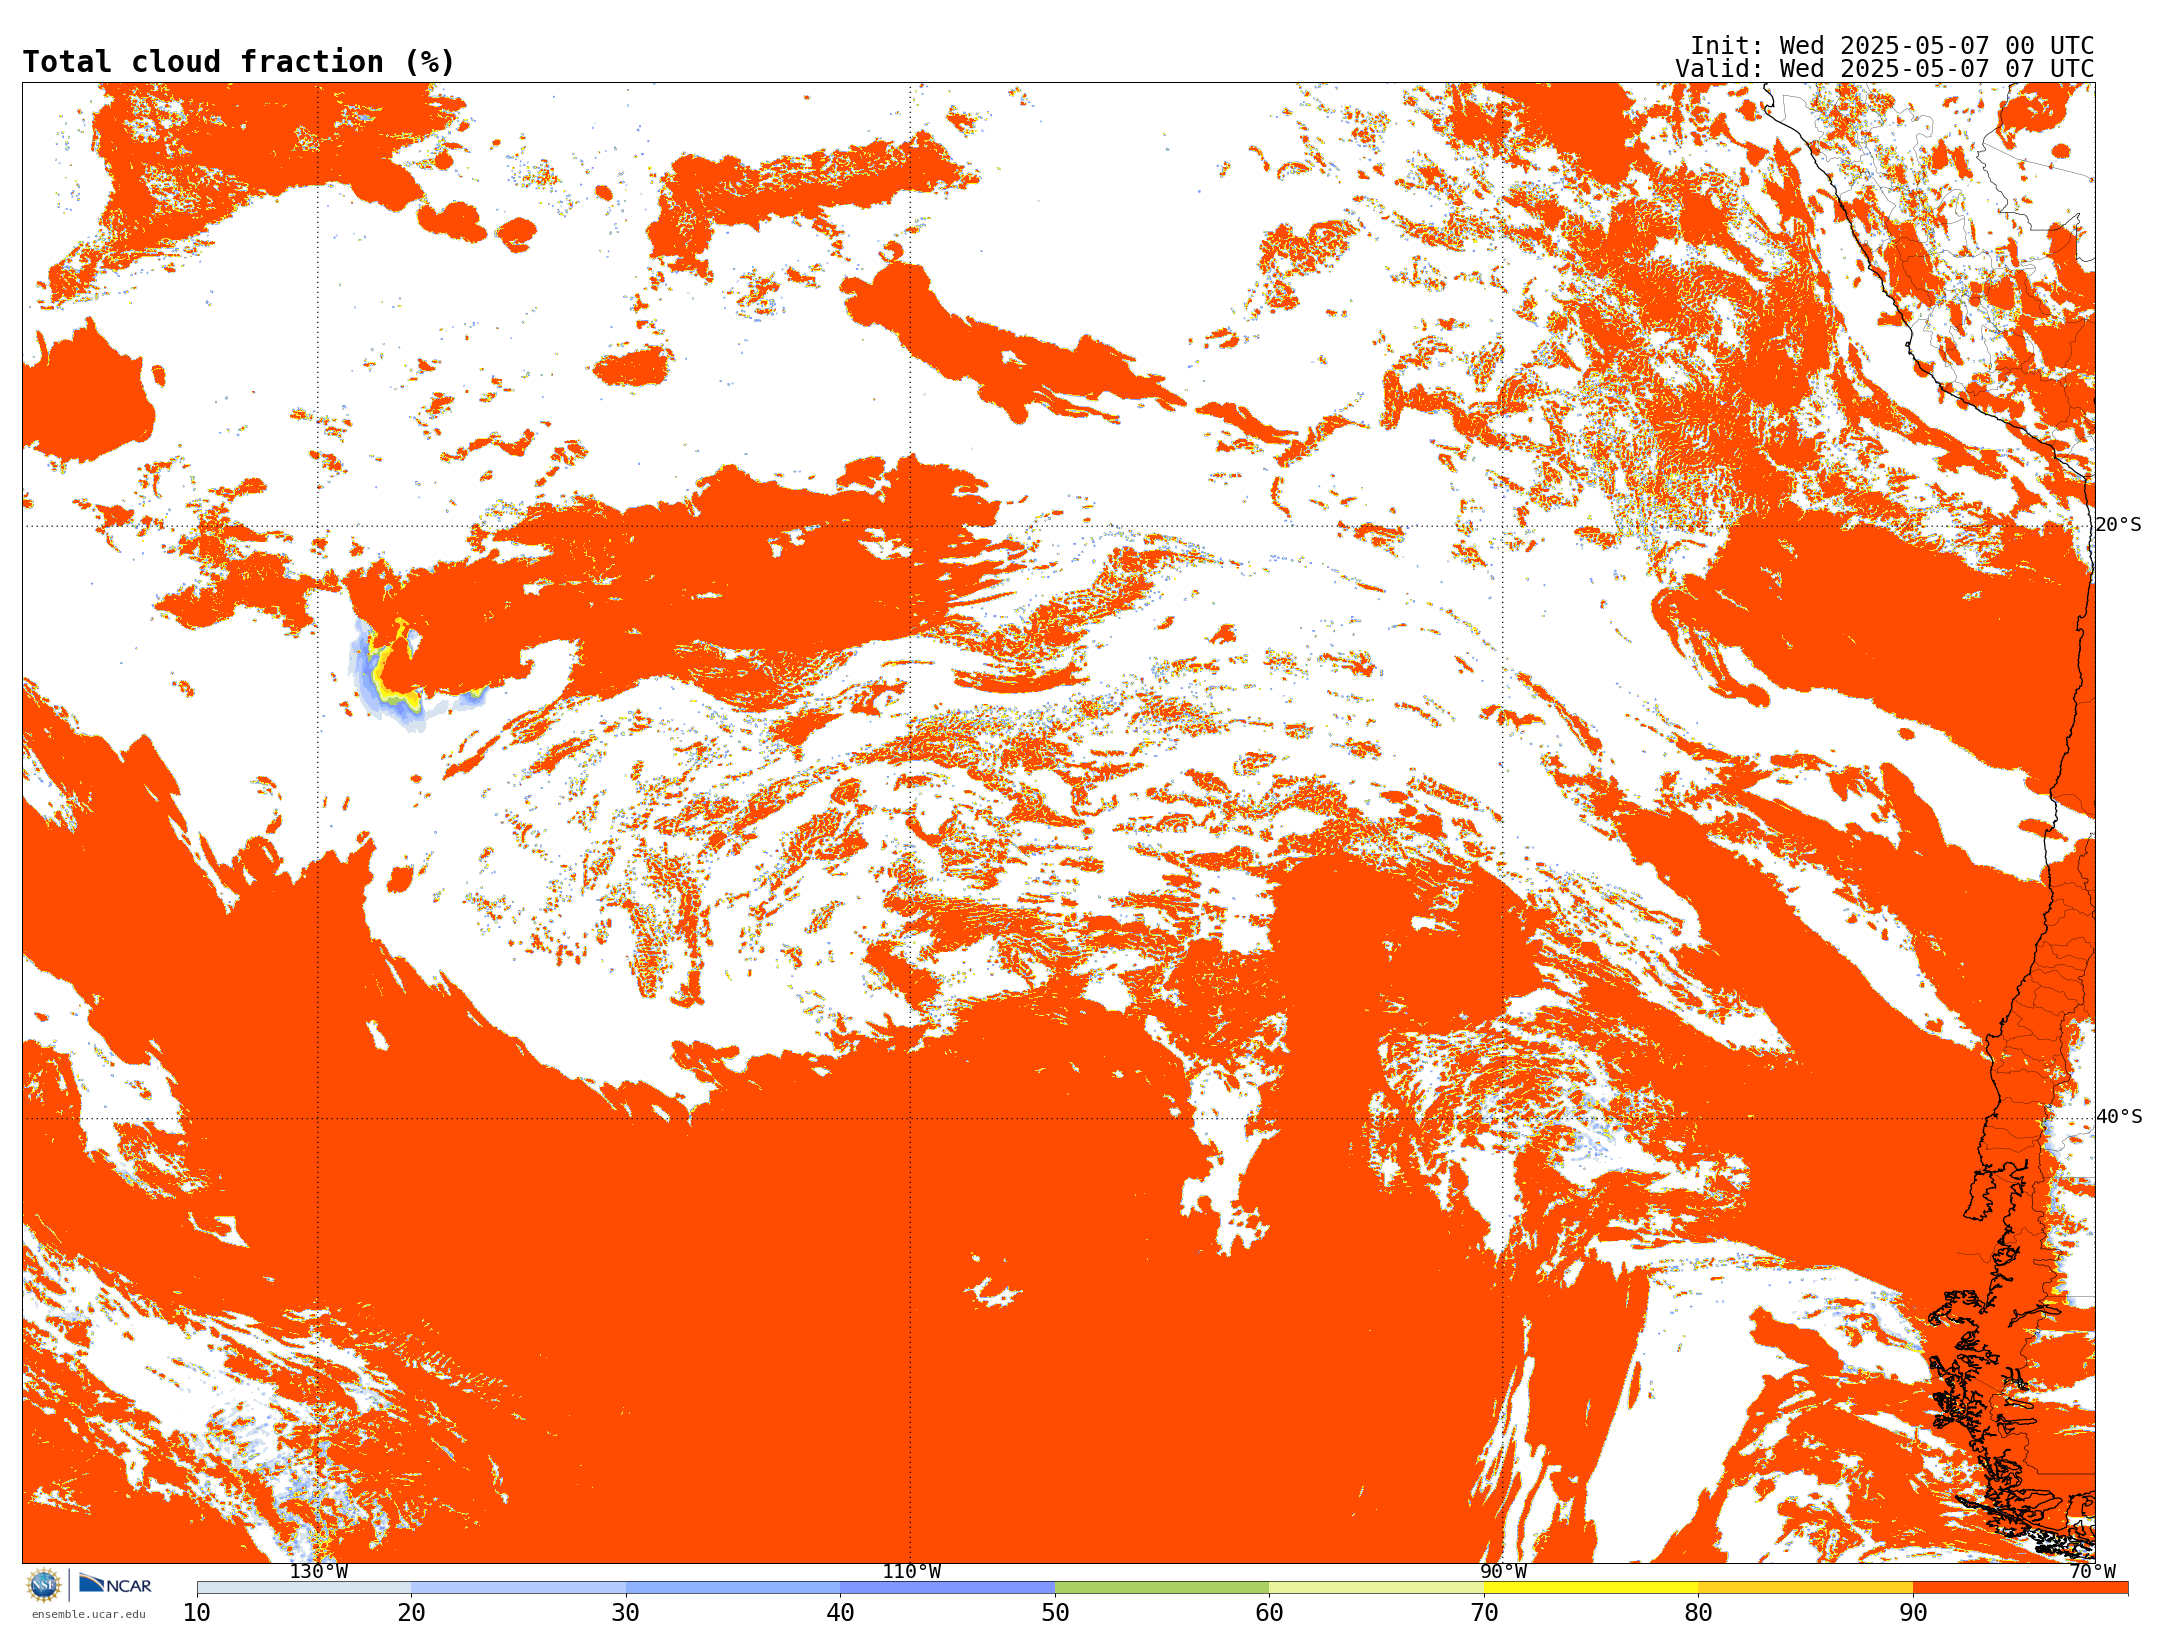Click the colorbar tick label 80
The width and height of the screenshot is (2160, 1626).
tap(1698, 1612)
